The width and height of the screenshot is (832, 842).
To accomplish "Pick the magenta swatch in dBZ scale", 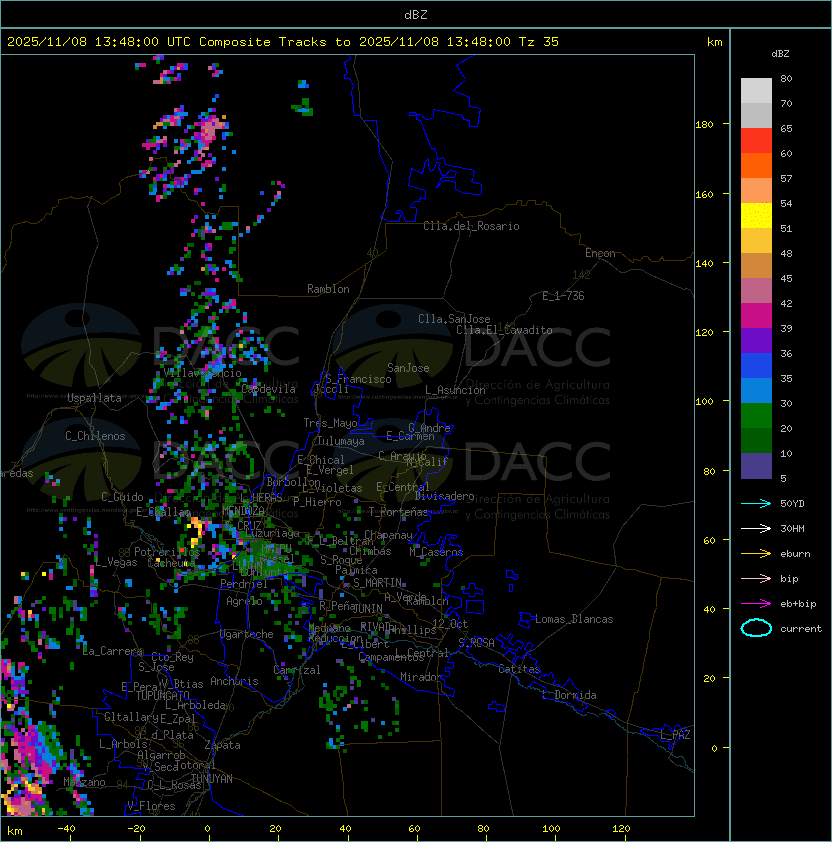I will 756,316.
